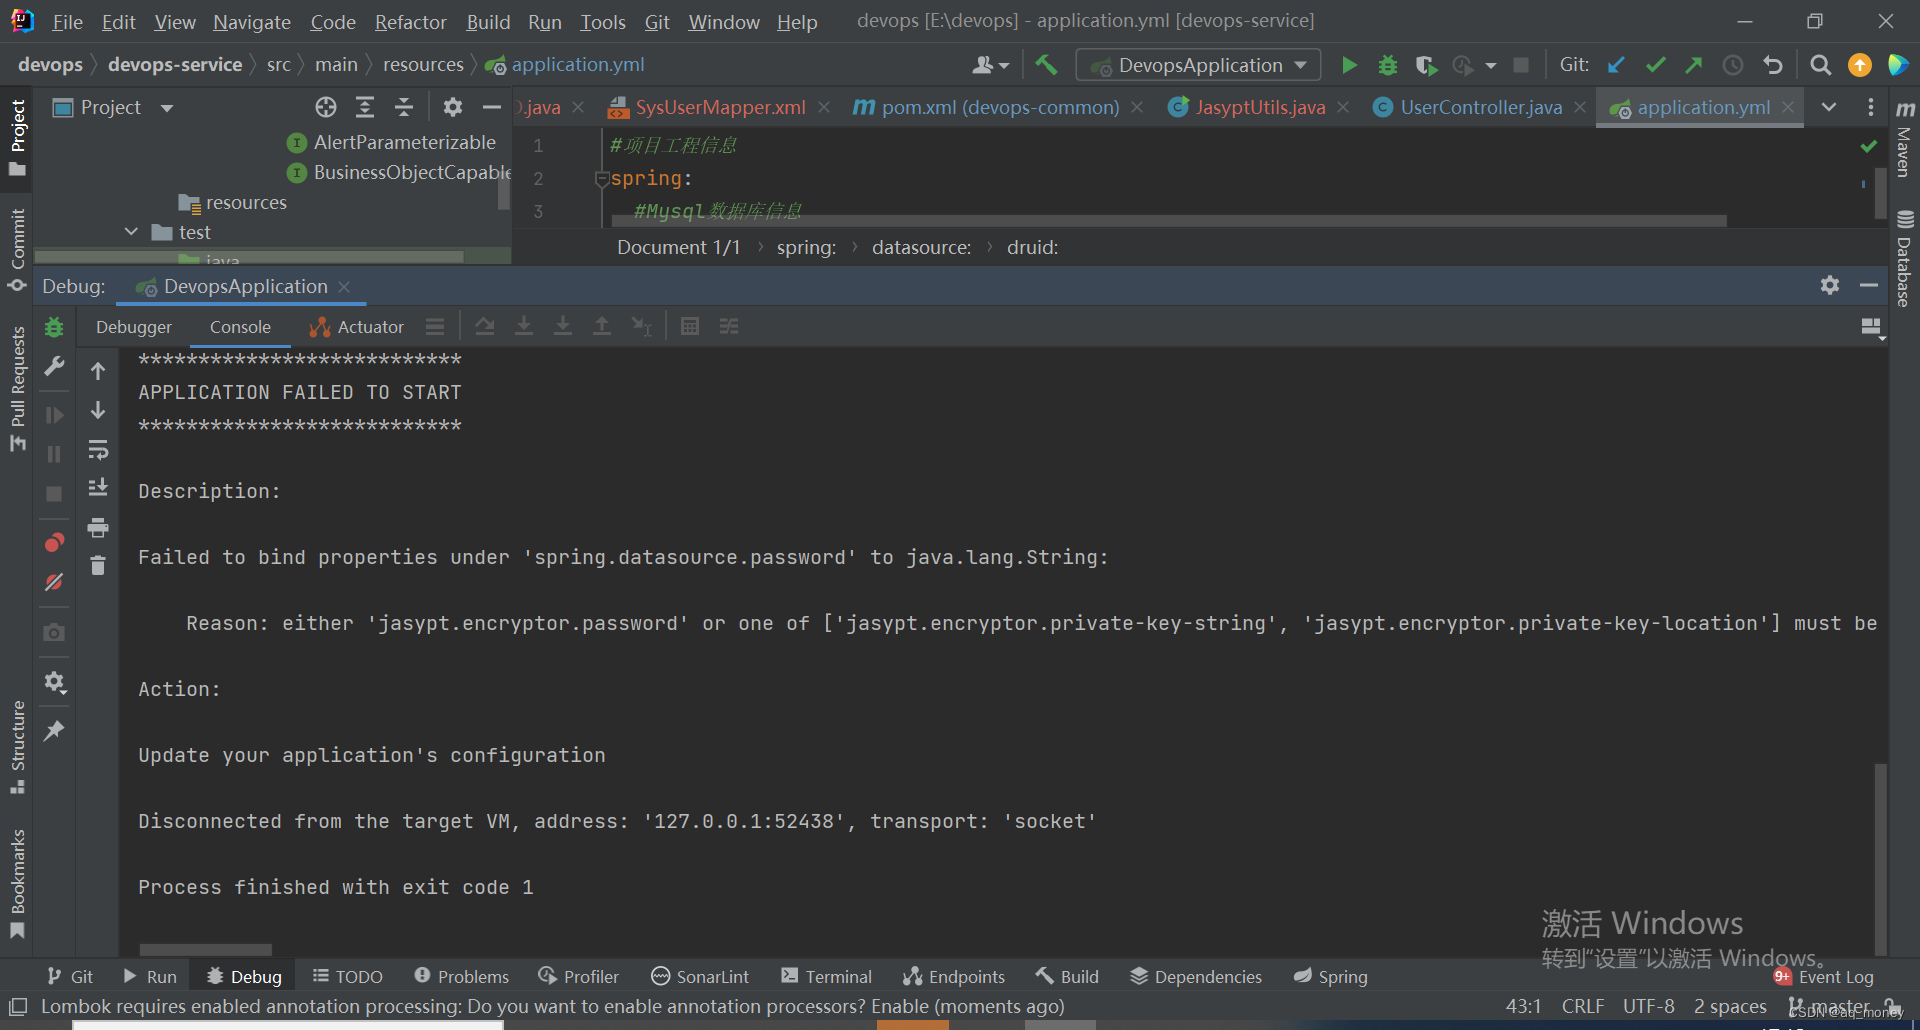Image resolution: width=1920 pixels, height=1030 pixels.
Task: Rerun DevopsApplication debug bug icon
Action: pos(54,327)
